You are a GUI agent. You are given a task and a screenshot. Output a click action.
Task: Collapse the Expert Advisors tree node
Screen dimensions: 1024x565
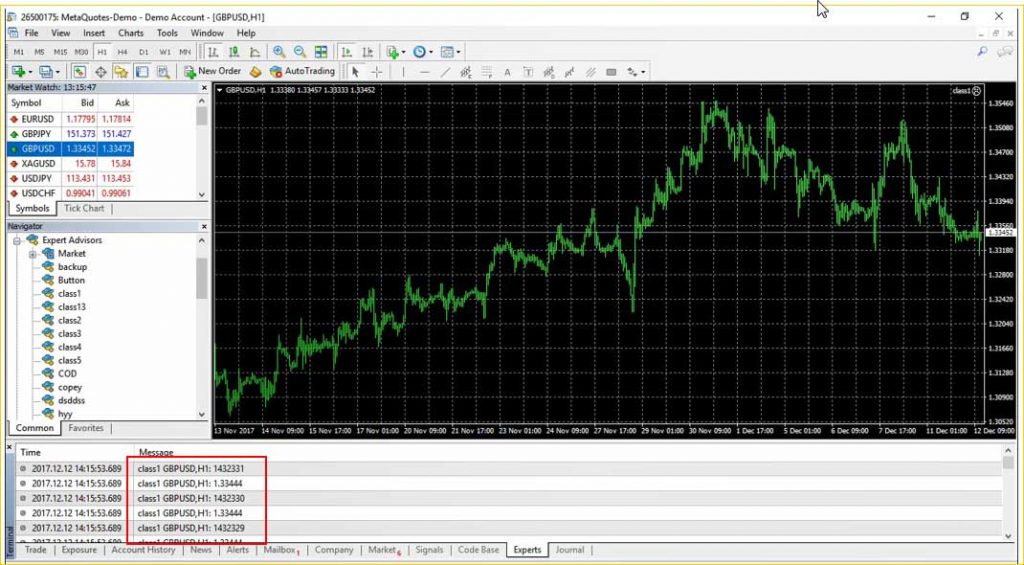click(x=18, y=240)
